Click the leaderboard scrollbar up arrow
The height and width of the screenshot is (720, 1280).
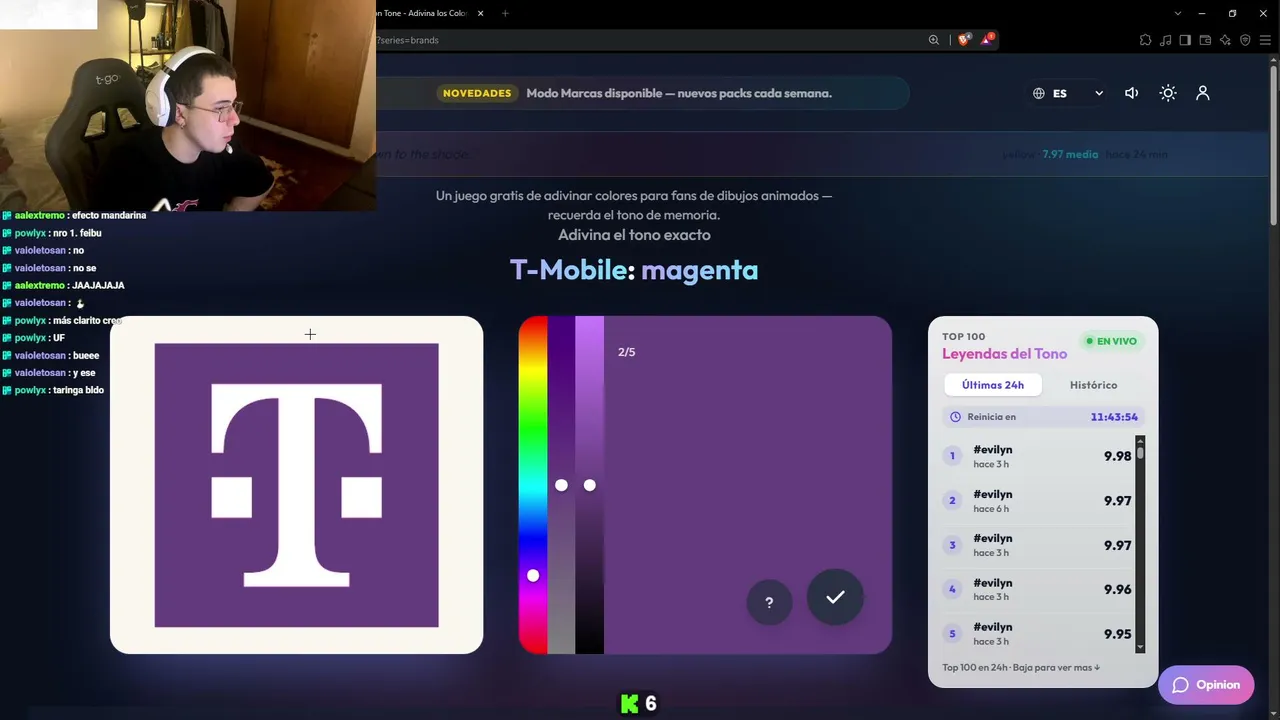[1140, 441]
